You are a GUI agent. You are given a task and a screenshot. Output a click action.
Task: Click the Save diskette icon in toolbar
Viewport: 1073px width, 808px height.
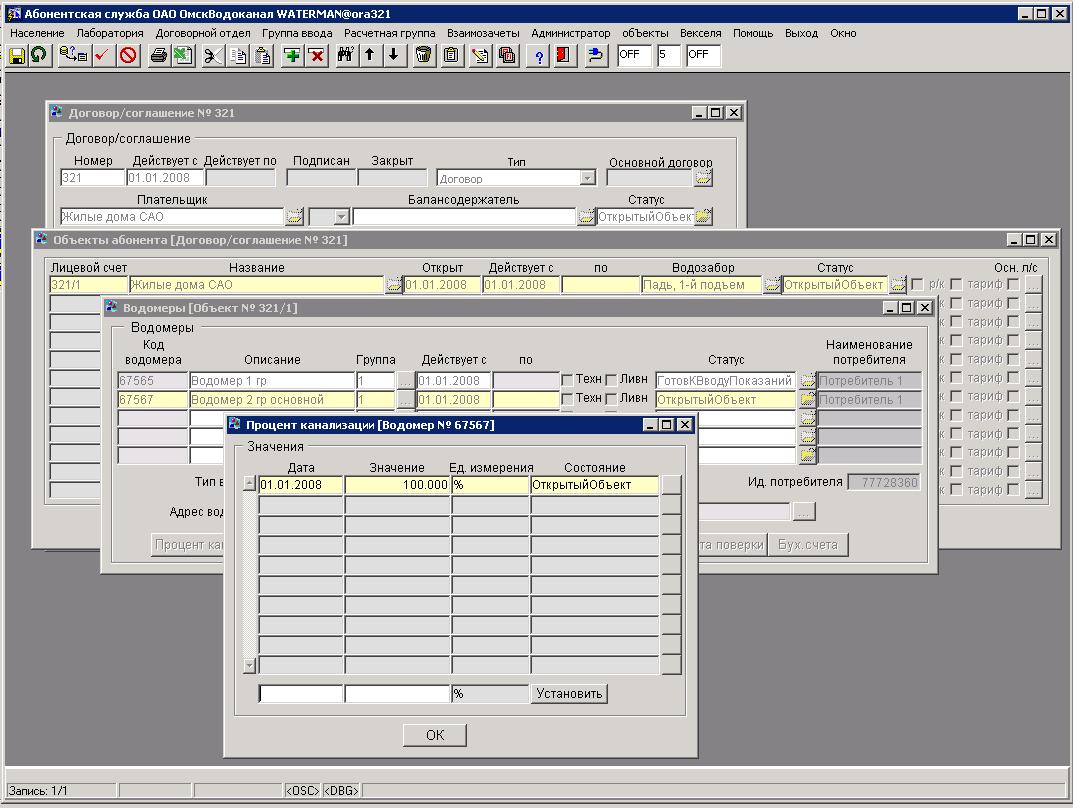click(x=17, y=55)
